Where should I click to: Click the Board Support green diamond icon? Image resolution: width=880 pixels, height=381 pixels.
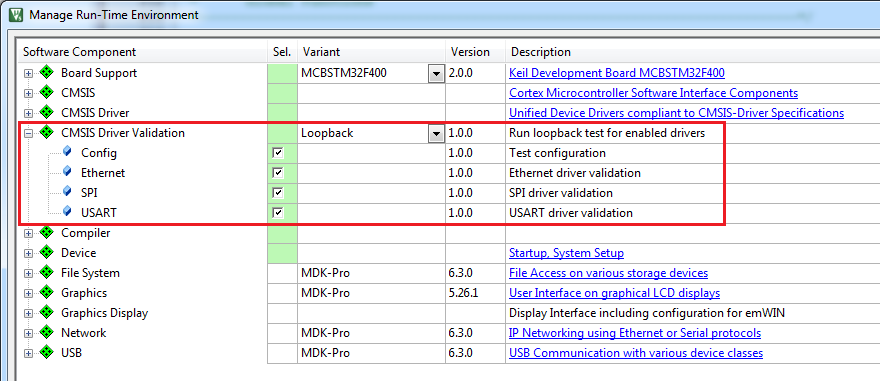pyautogui.click(x=47, y=72)
